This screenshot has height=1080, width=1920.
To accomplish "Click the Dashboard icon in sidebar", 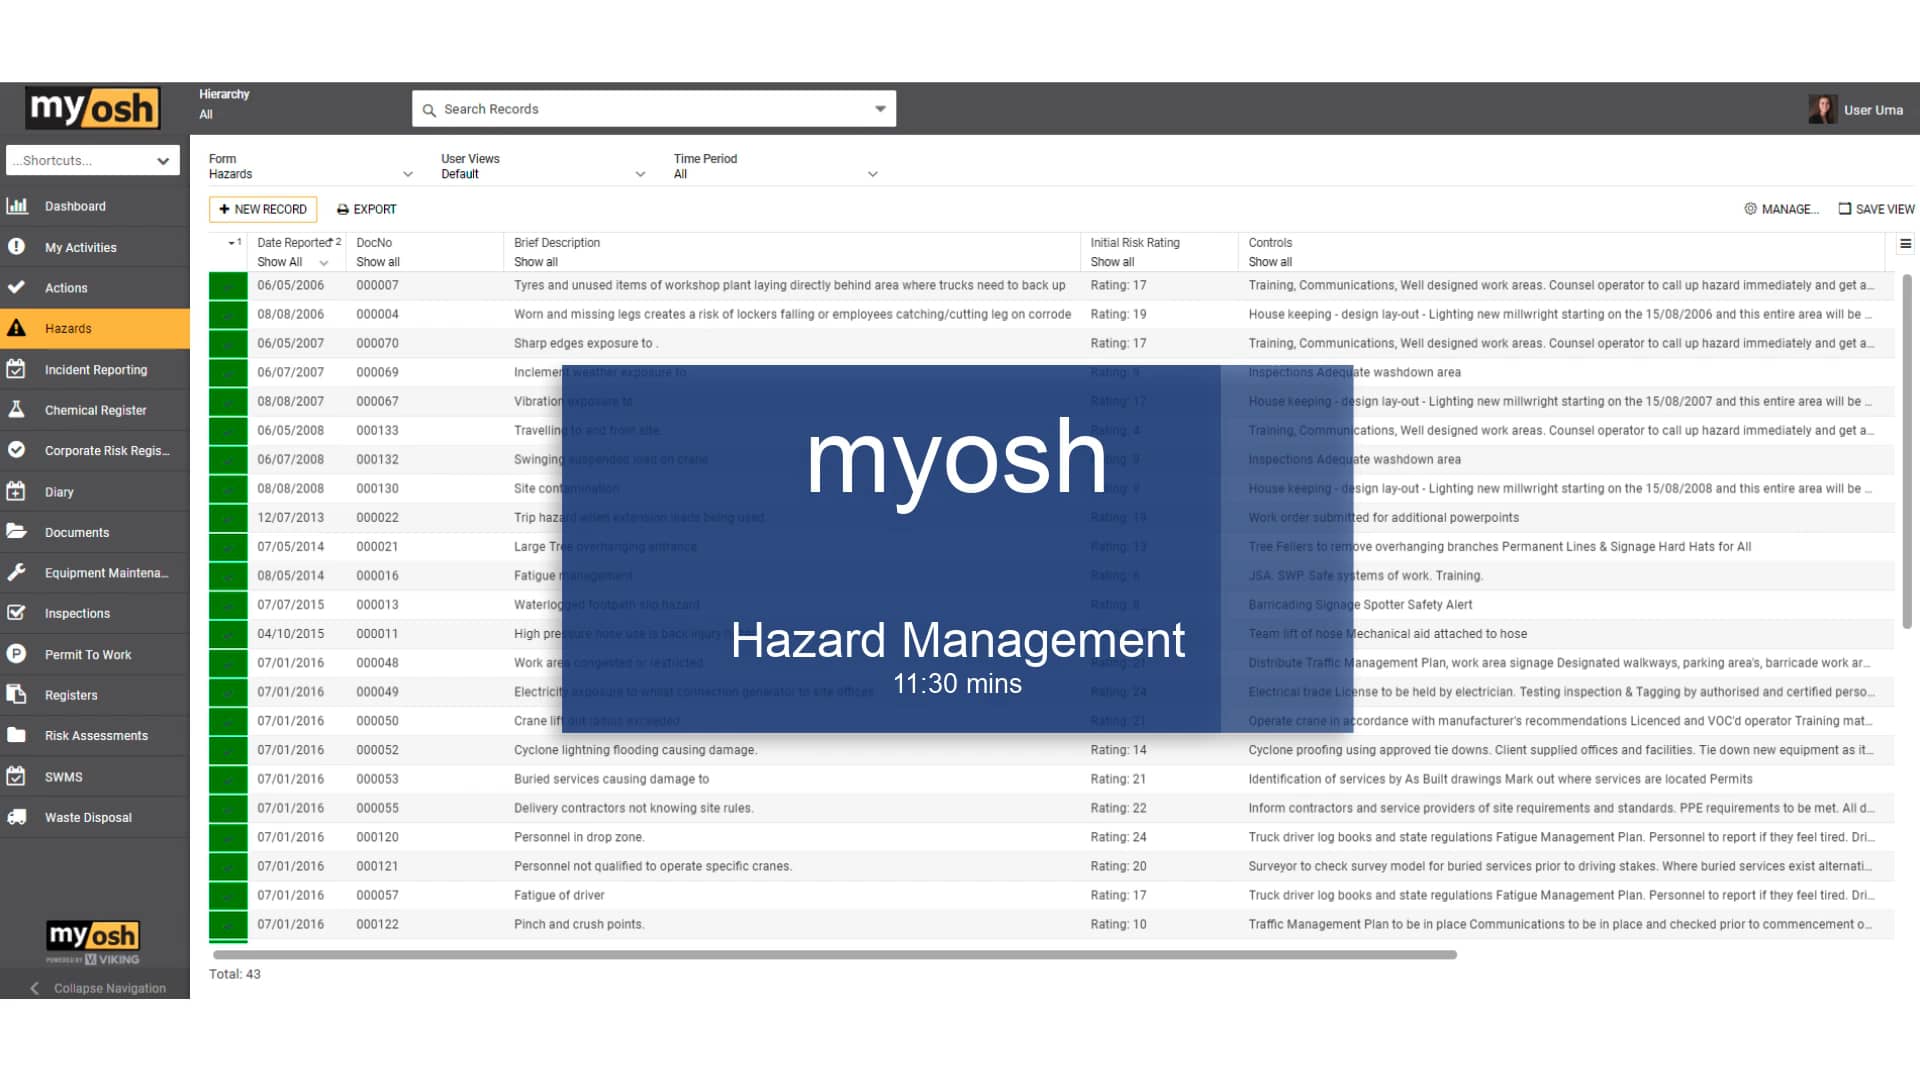I will coord(17,205).
